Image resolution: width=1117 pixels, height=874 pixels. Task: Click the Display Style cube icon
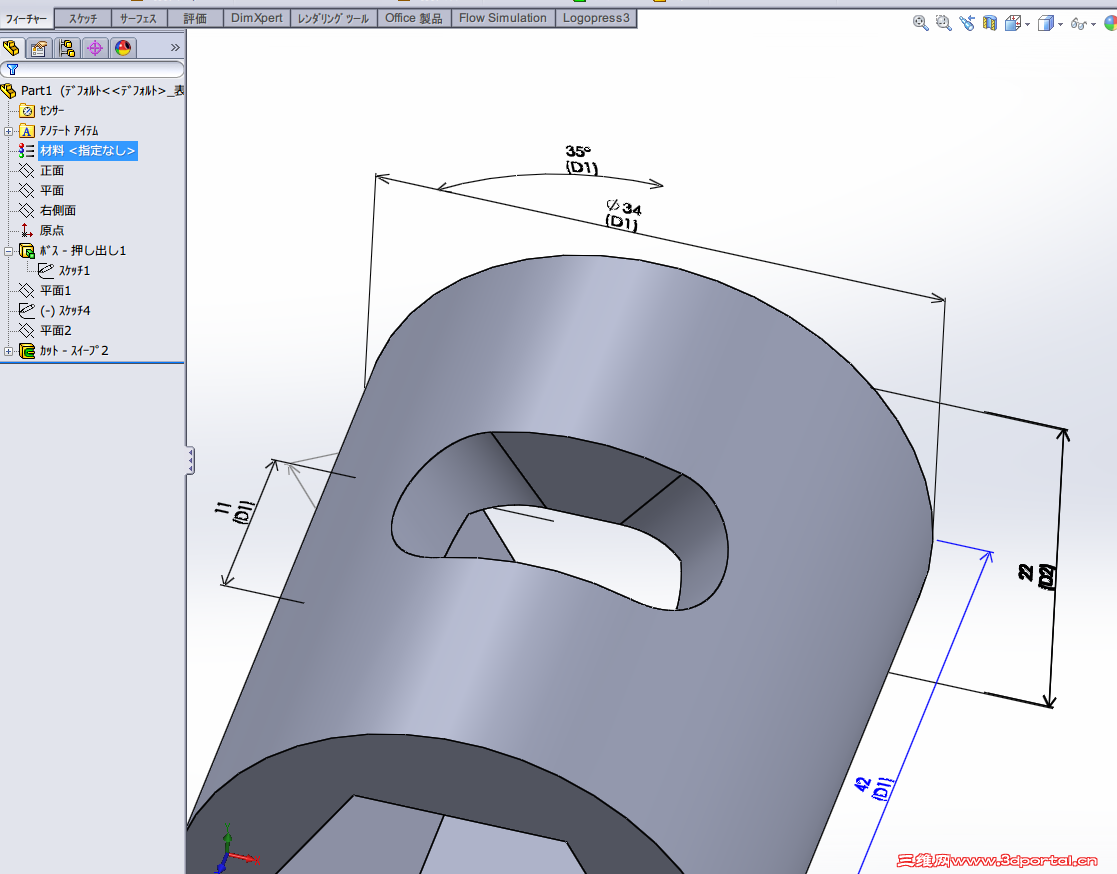point(1045,24)
